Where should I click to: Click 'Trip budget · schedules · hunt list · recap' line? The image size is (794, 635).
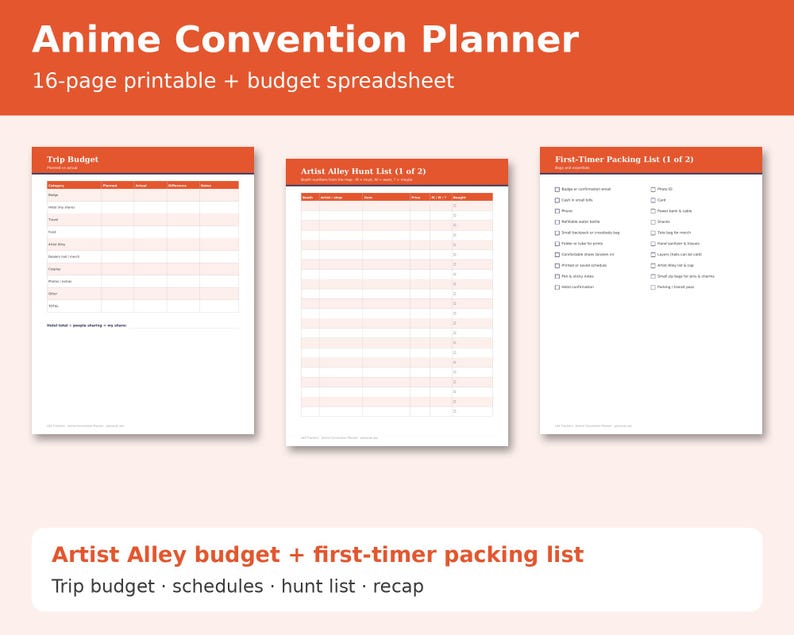coord(237,586)
